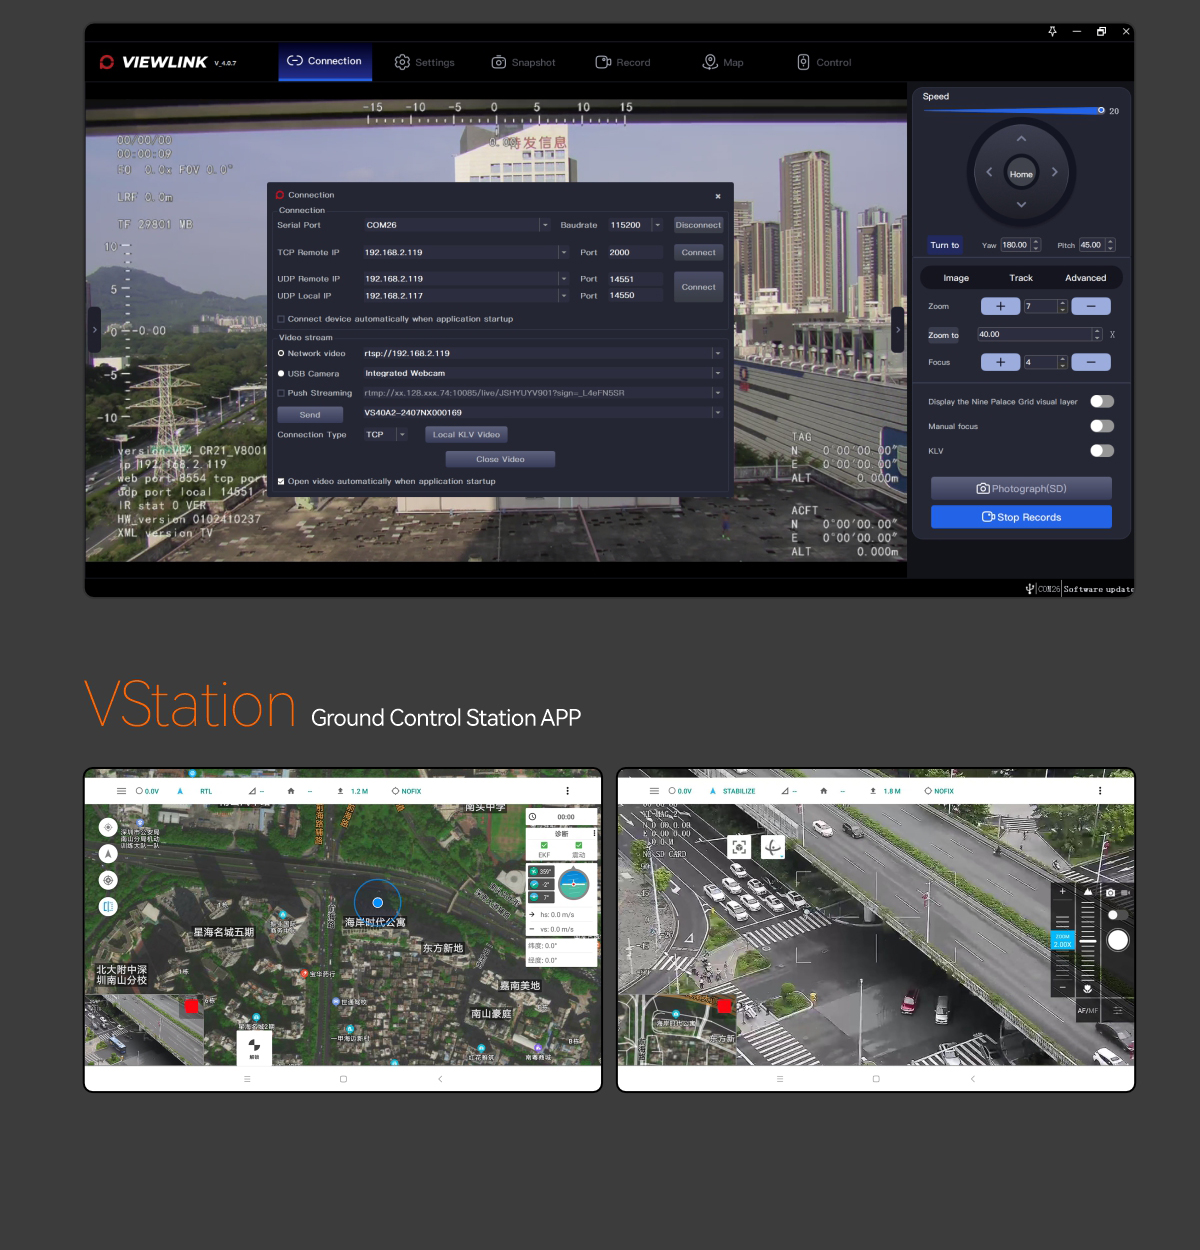Switch to the Snapshot tab

523,62
